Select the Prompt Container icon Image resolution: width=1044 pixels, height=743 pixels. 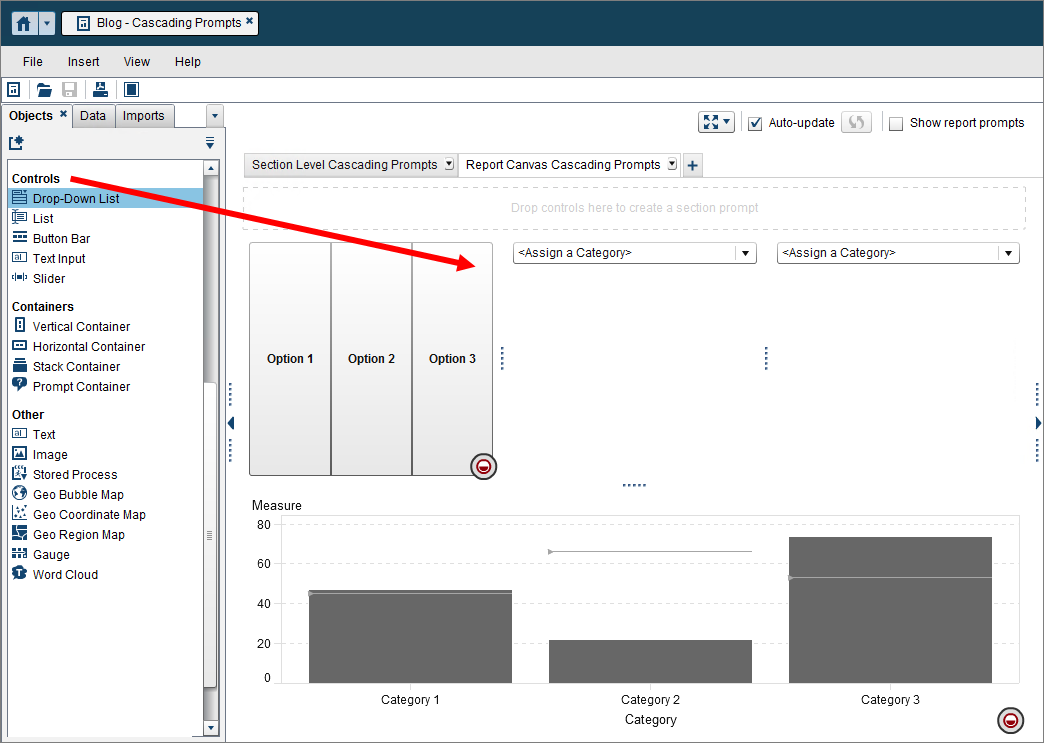tap(20, 386)
